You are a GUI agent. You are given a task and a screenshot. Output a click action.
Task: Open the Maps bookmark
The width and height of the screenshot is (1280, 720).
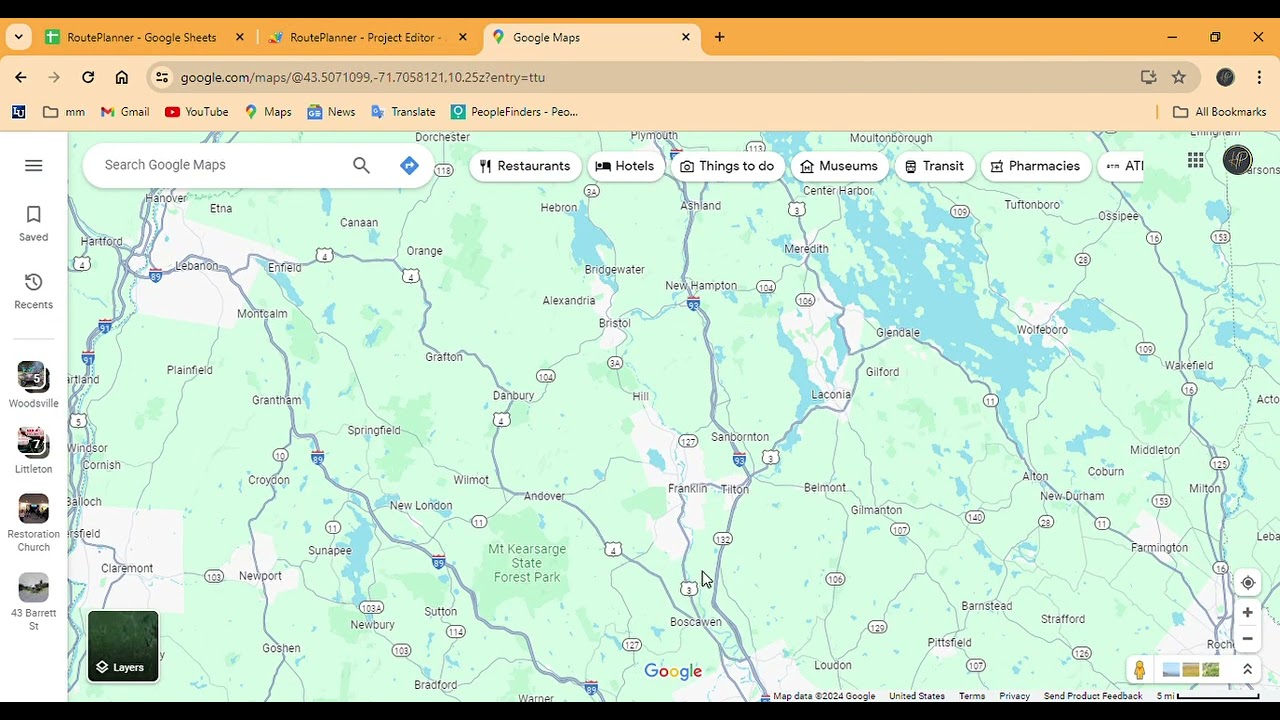[x=268, y=112]
